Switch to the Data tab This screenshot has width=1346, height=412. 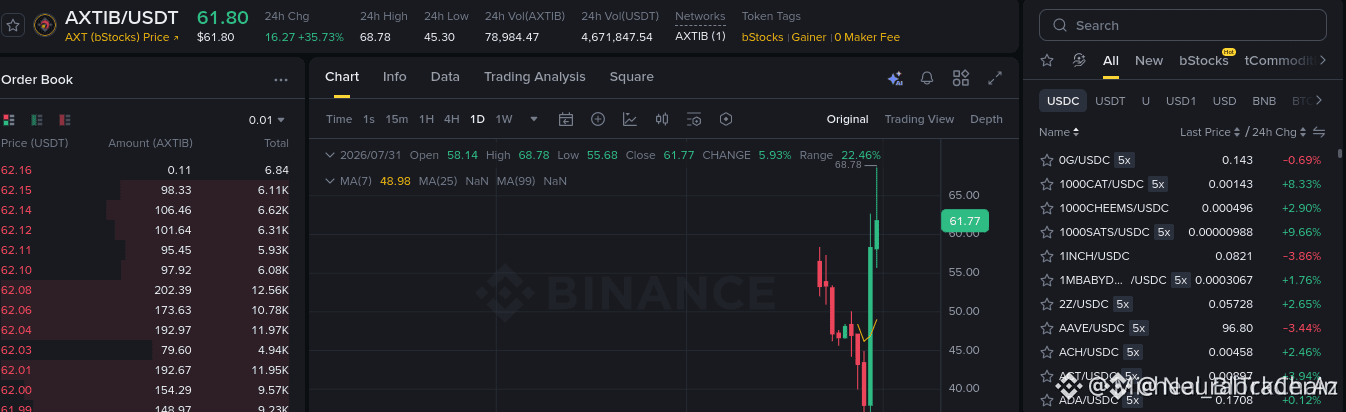click(445, 77)
